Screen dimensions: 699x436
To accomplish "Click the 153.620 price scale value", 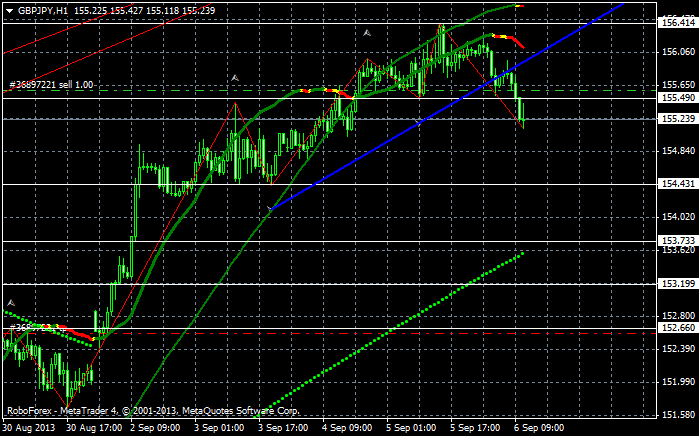I will 679,250.
